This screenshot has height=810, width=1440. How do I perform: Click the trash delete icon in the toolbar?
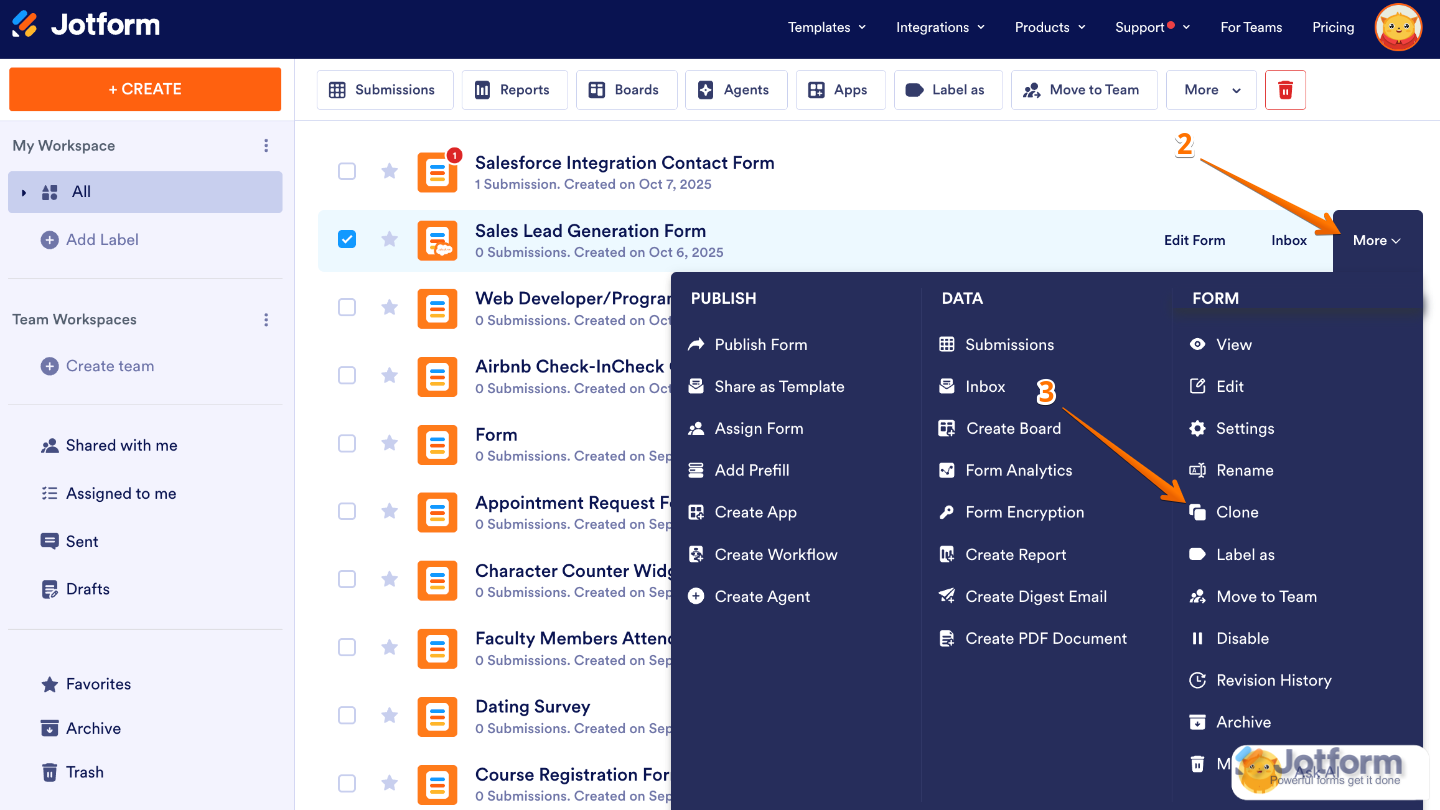(x=1285, y=90)
